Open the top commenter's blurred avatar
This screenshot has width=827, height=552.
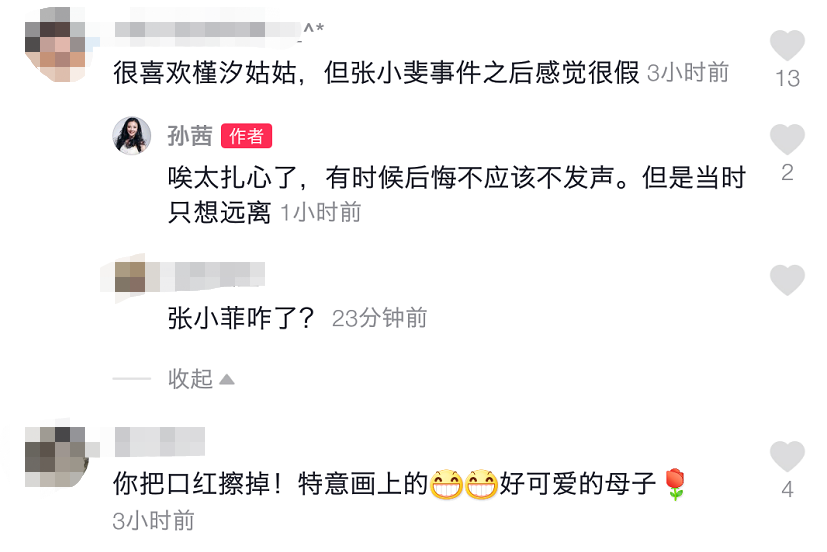coord(55,44)
